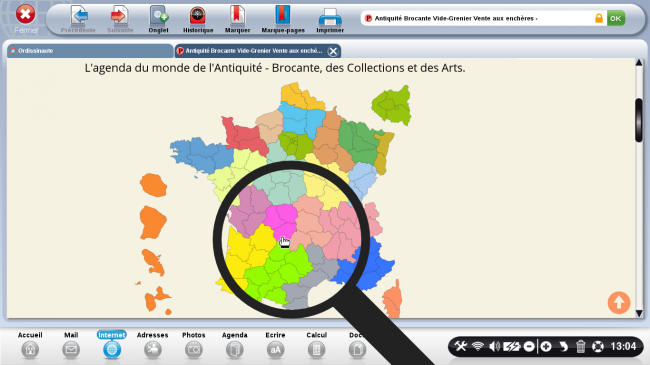Go forward using the Suivante arrow
Image resolution: width=650 pixels, height=365 pixels.
click(120, 19)
